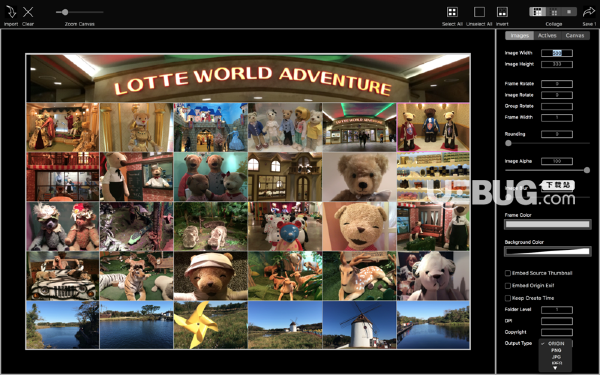This screenshot has width=600, height=375.
Task: Switch to the Canvas tab
Action: [575, 35]
